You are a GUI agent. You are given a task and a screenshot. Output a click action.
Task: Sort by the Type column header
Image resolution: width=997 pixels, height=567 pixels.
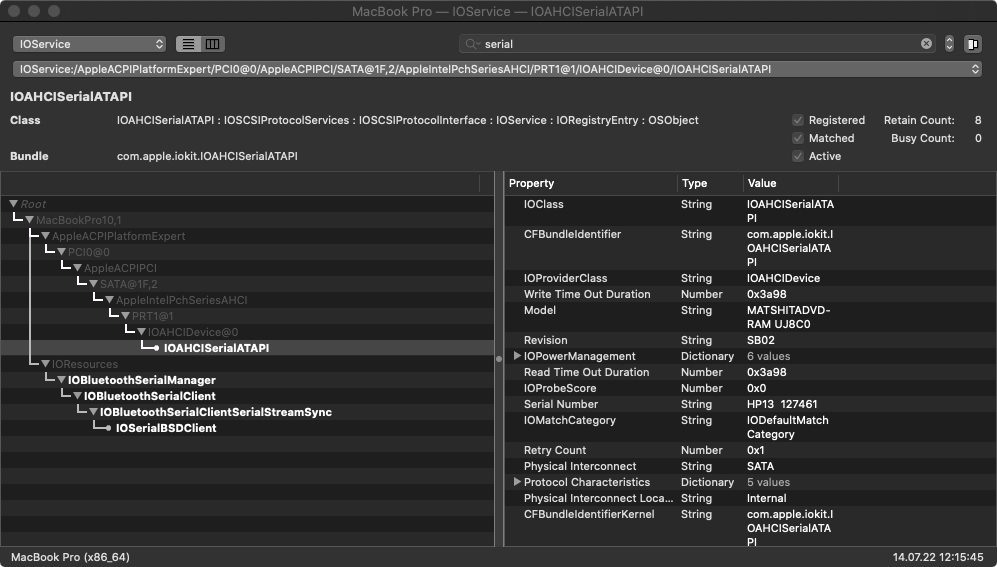pyautogui.click(x=710, y=183)
